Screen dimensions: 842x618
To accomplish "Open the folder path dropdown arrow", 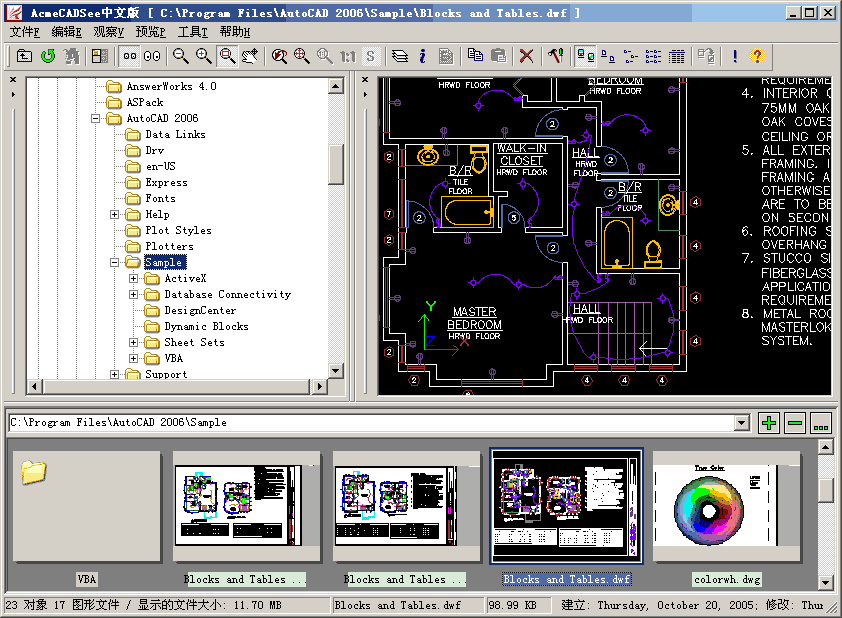I will point(742,423).
